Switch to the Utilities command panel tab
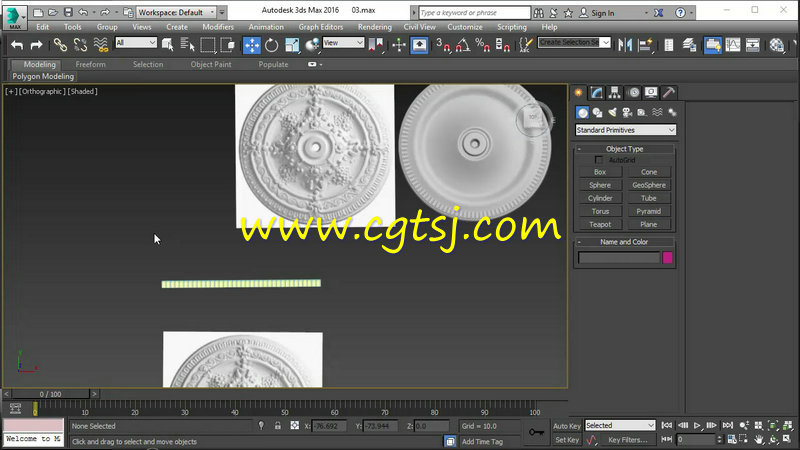Screen dimensions: 800x450 (669, 92)
